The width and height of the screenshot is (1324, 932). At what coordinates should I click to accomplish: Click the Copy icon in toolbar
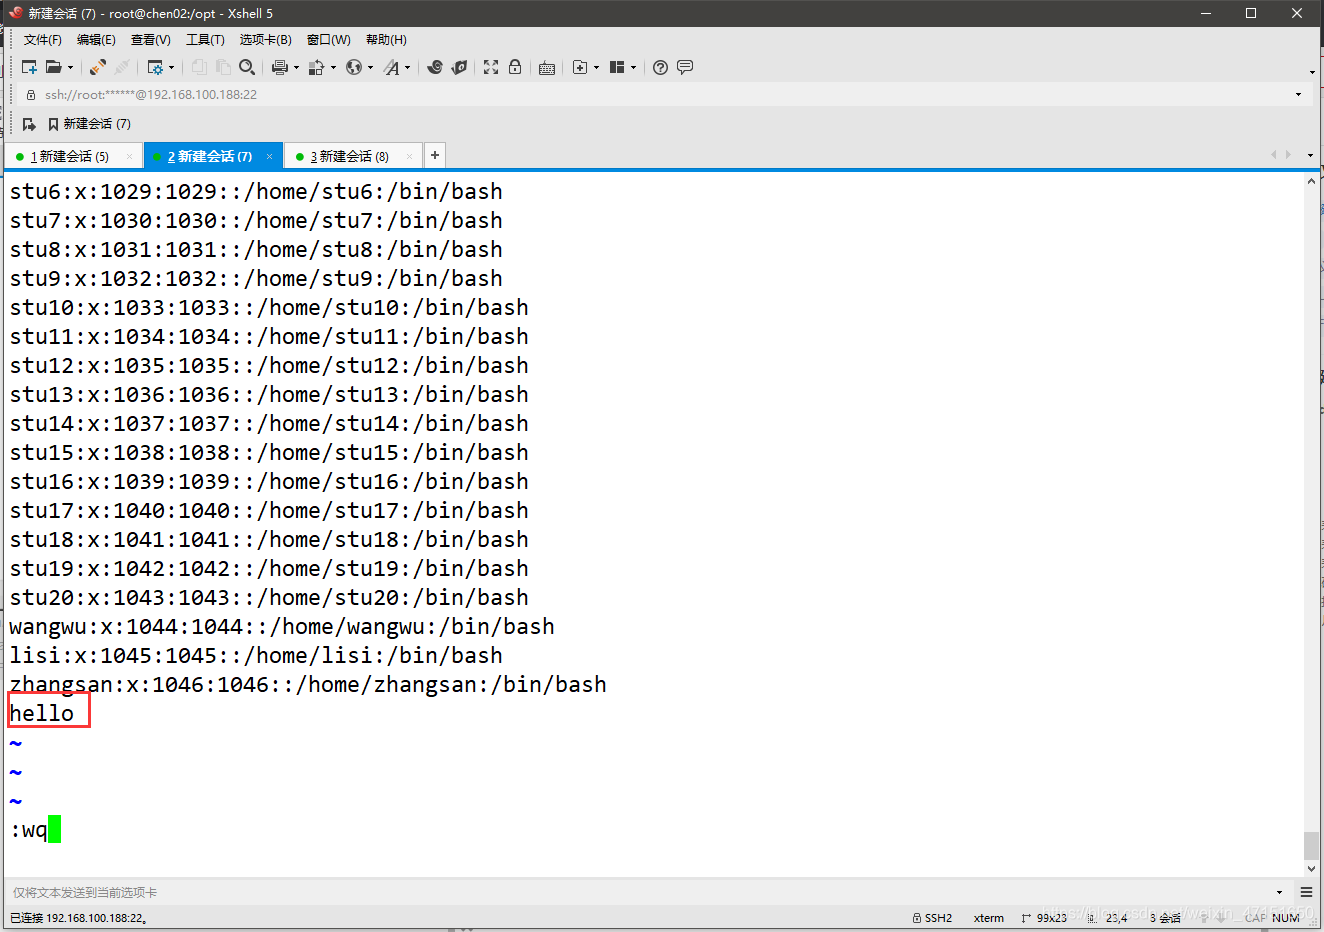199,67
